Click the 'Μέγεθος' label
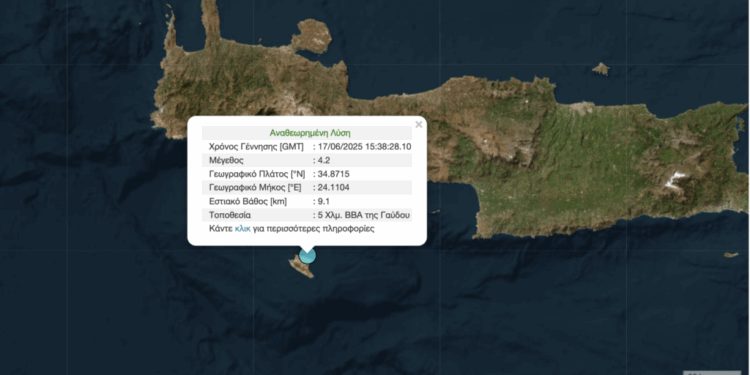750x375 pixels. [226, 160]
